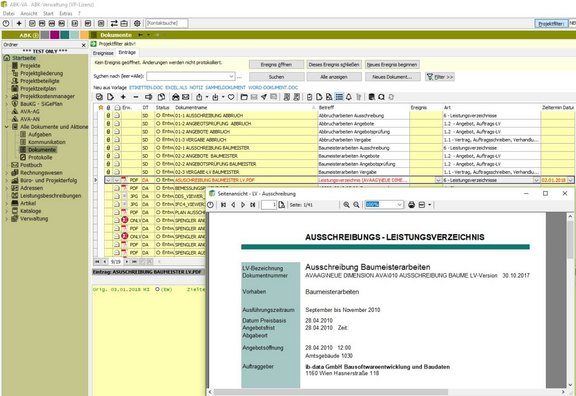Open the briefcase icon in the top toolbar
The image size is (576, 396).
point(124,23)
